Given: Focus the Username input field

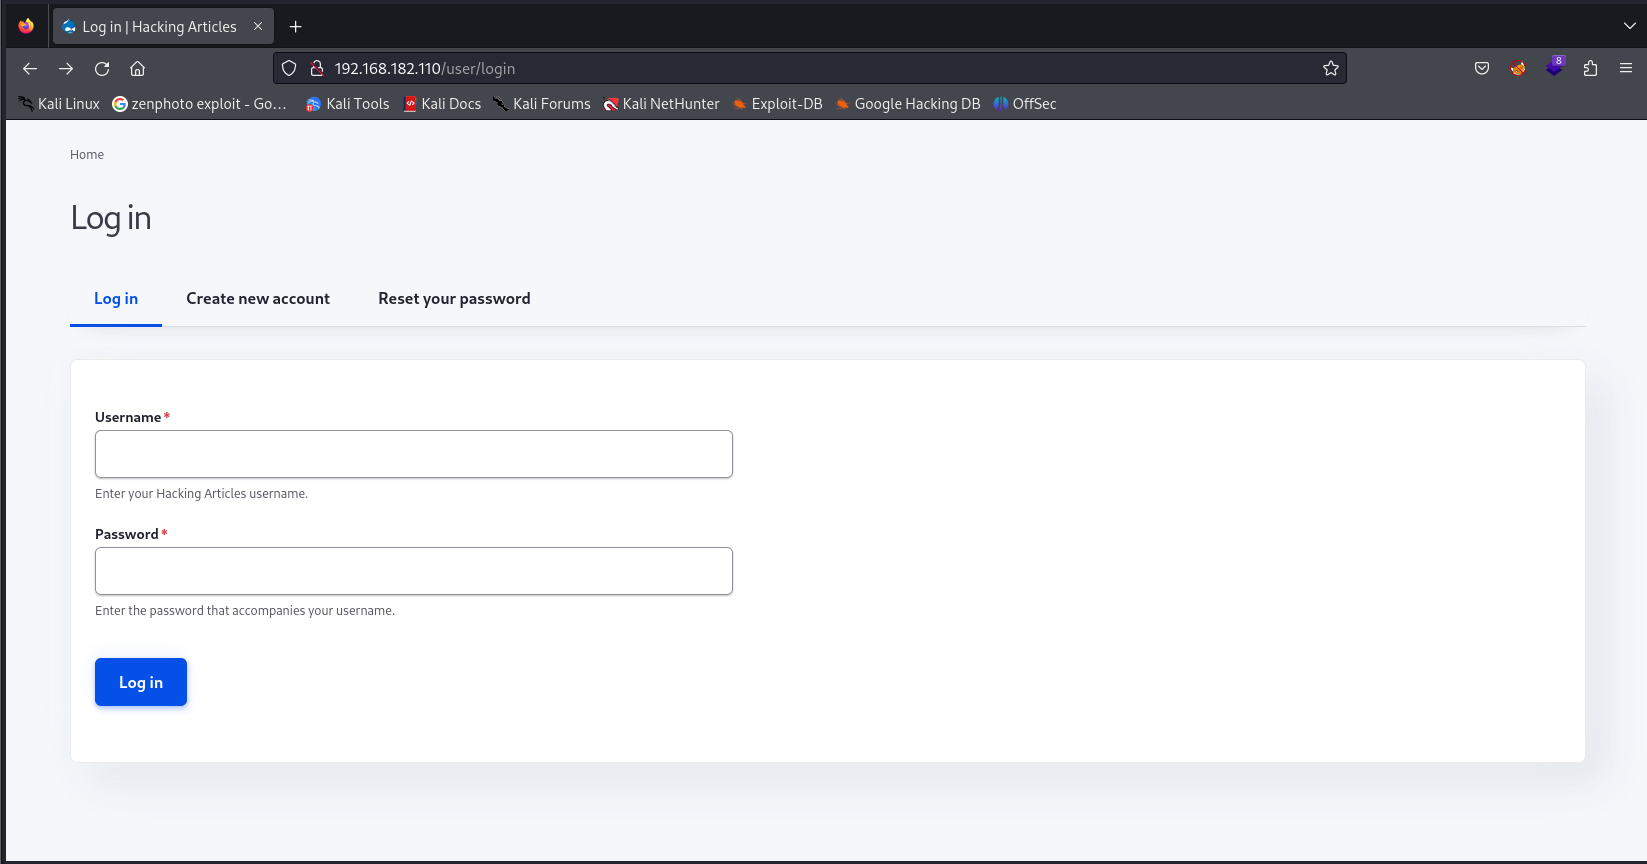Looking at the screenshot, I should [413, 454].
